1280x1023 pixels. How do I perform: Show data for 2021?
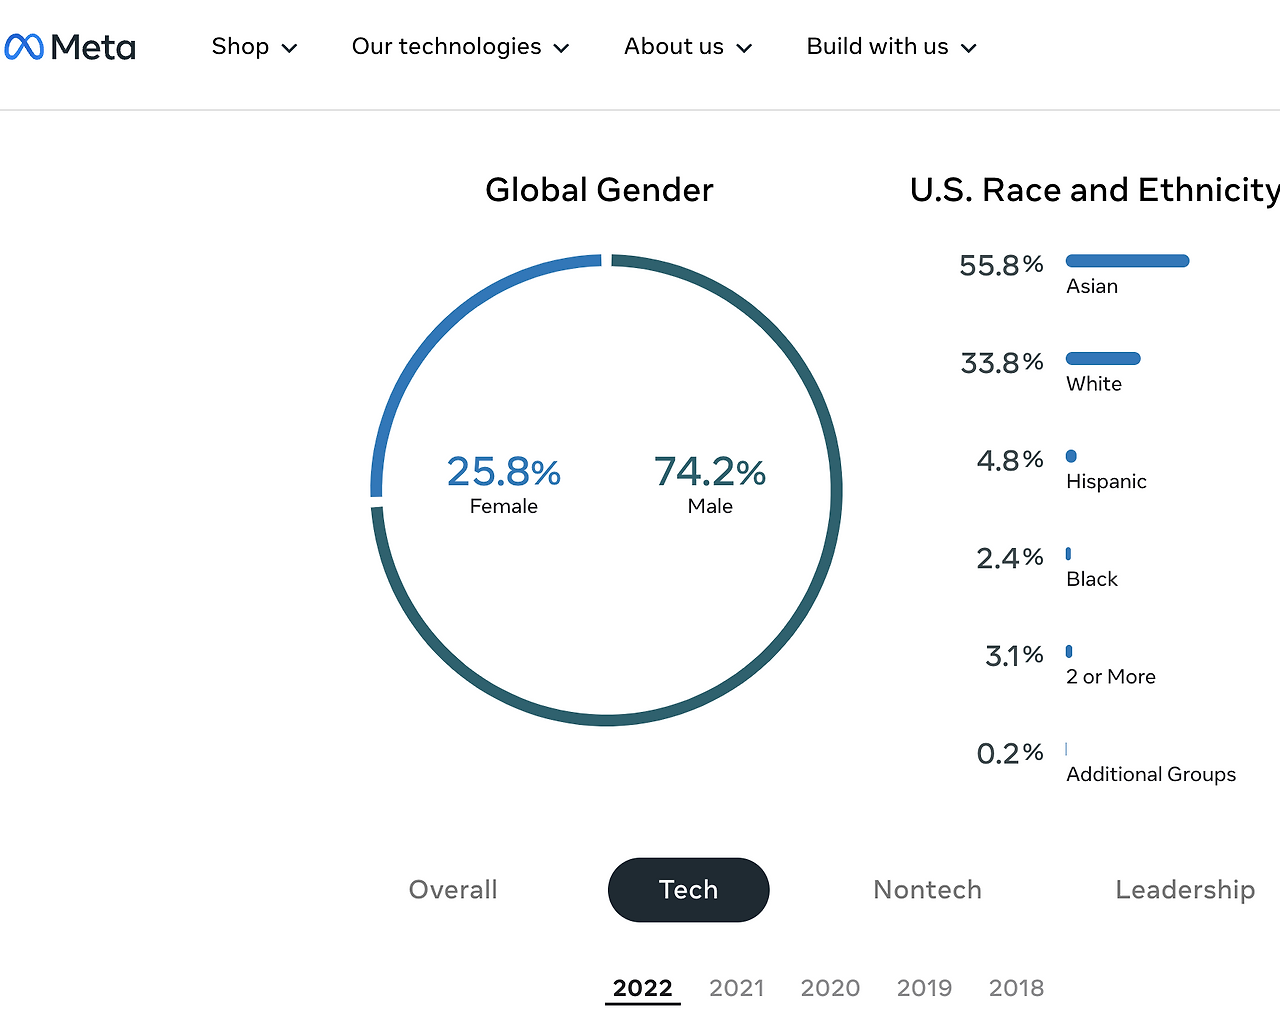coord(736,988)
